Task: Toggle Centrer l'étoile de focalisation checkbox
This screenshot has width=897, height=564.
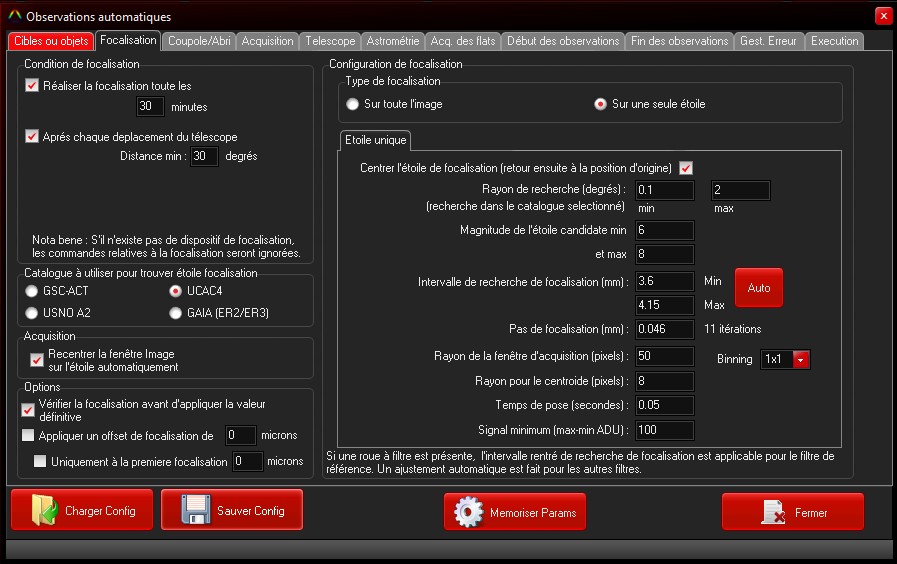Action: (x=685, y=168)
